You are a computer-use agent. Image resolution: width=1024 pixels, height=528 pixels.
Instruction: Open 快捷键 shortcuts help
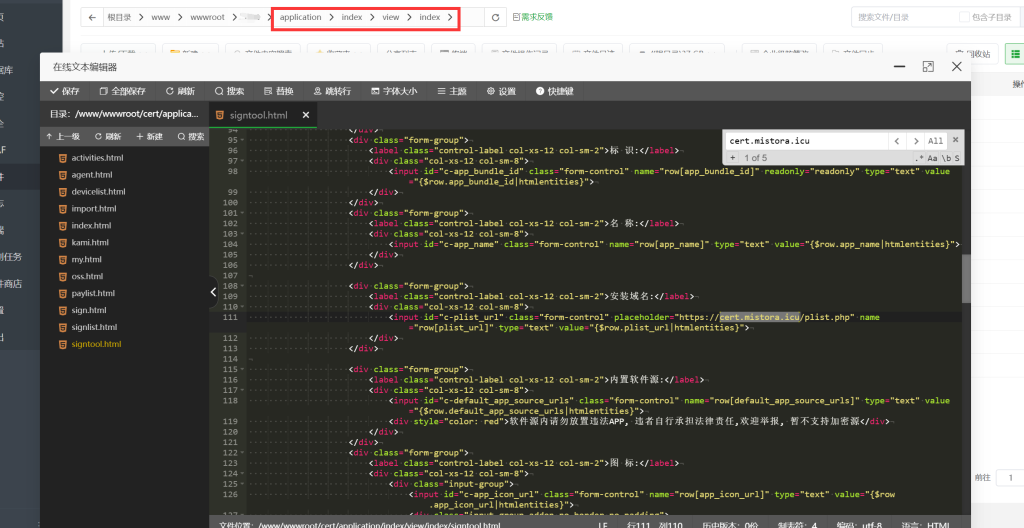point(554,91)
